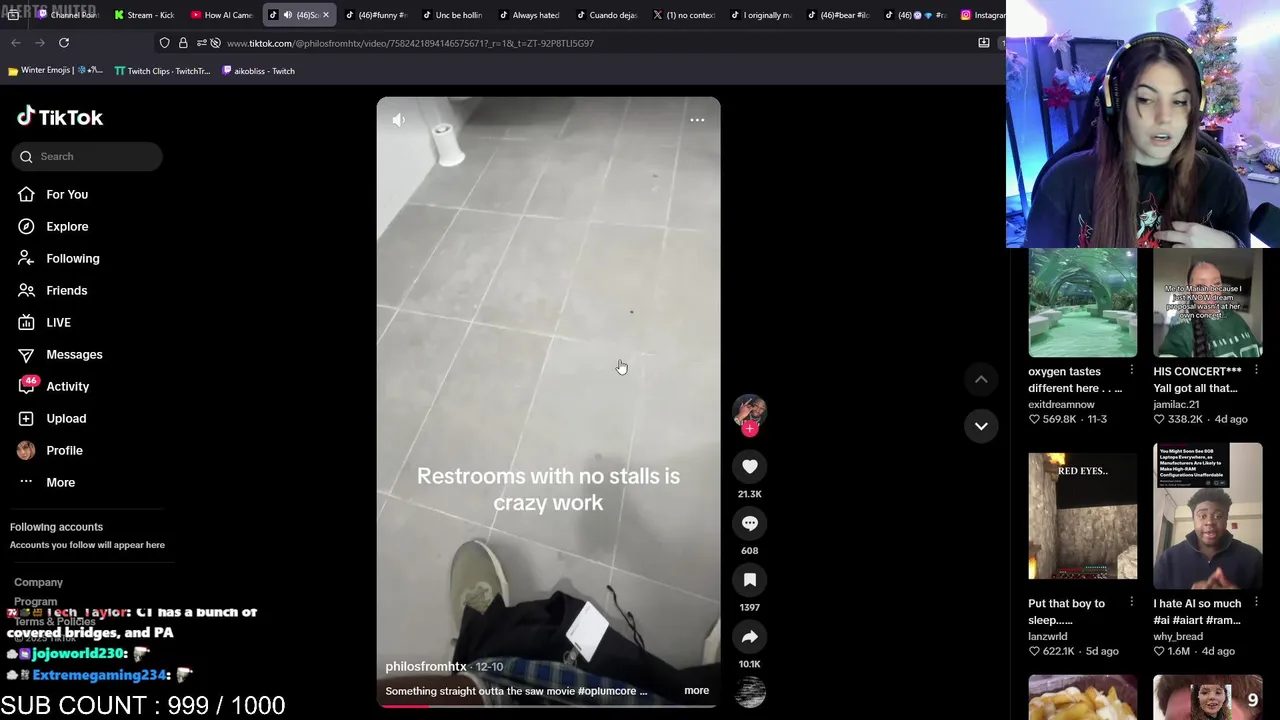Open options for Put that boy video
1280x720 pixels.
(1131, 602)
